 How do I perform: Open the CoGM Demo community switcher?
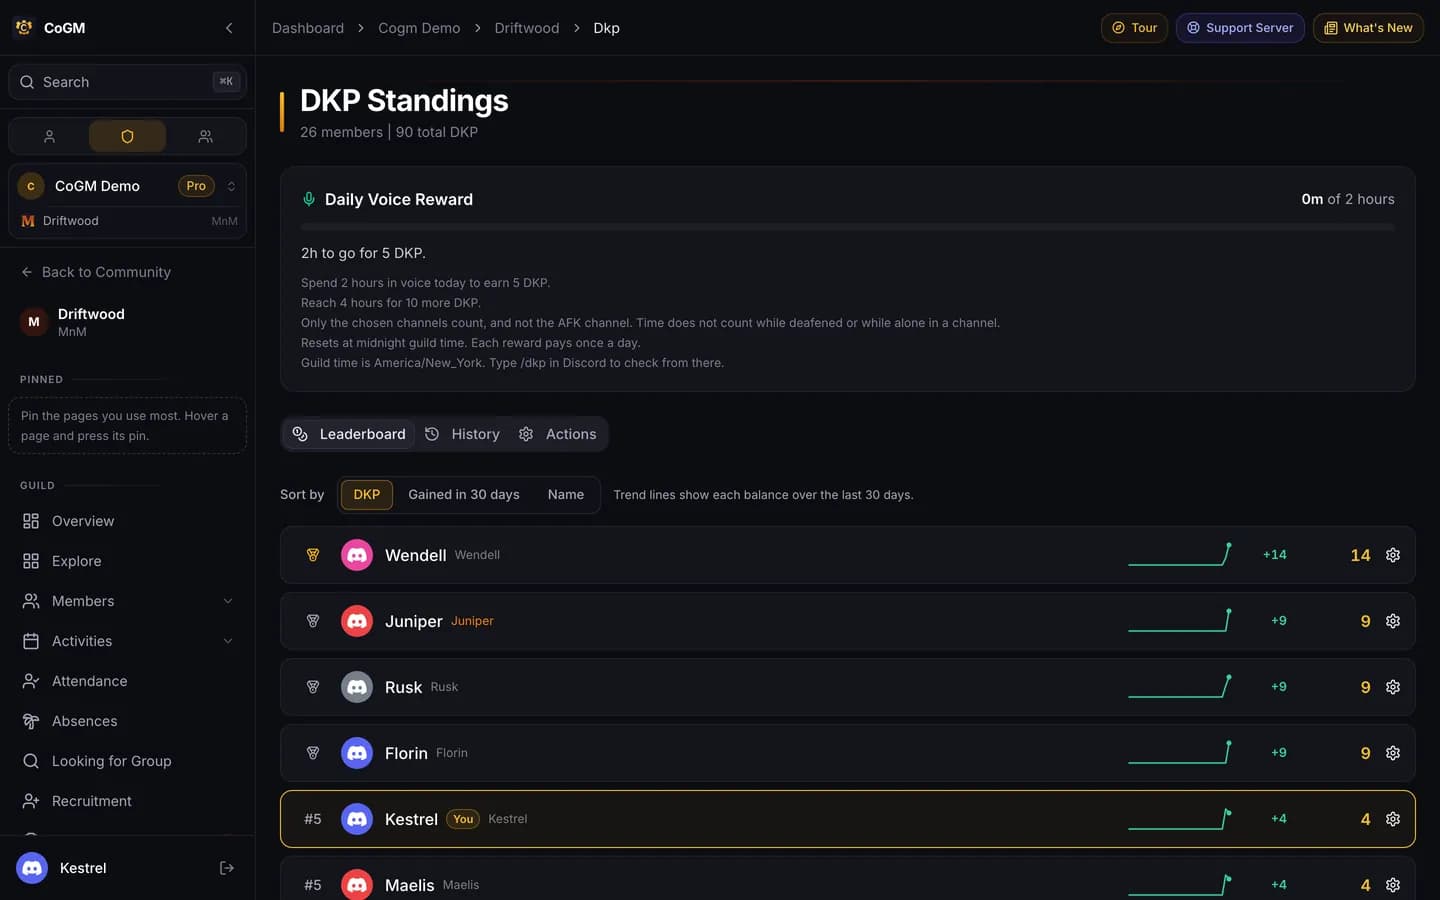[127, 186]
